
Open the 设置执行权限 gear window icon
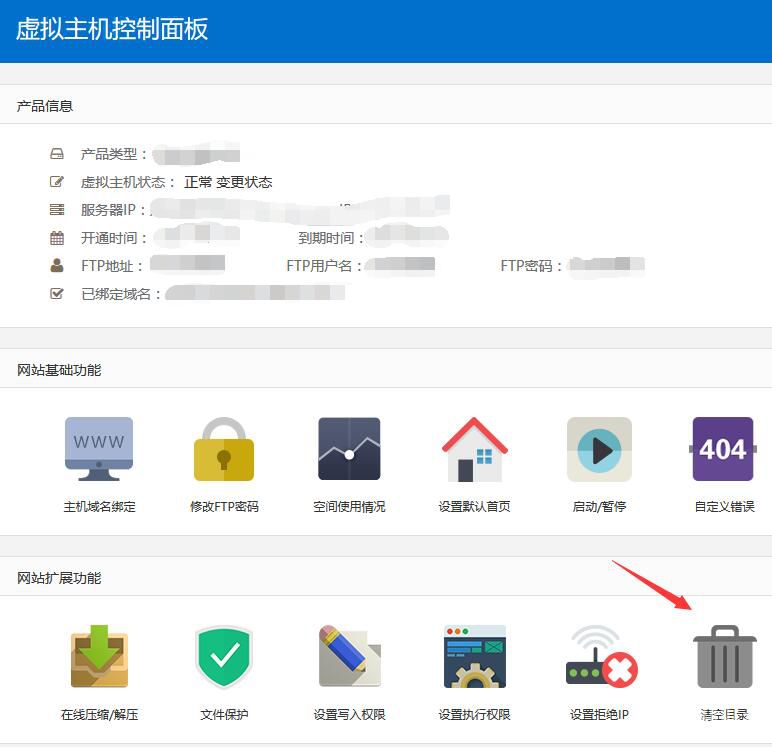474,657
